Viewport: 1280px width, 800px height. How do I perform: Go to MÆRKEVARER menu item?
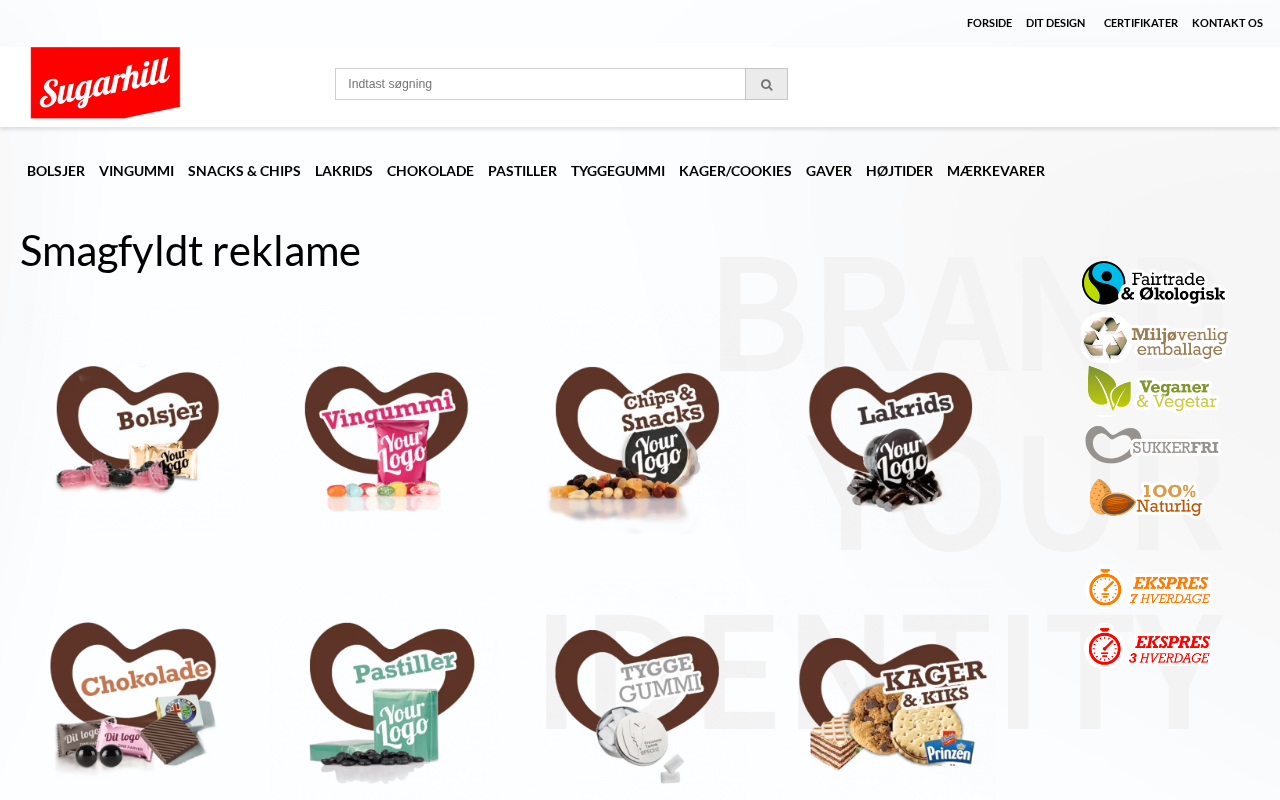[x=996, y=171]
